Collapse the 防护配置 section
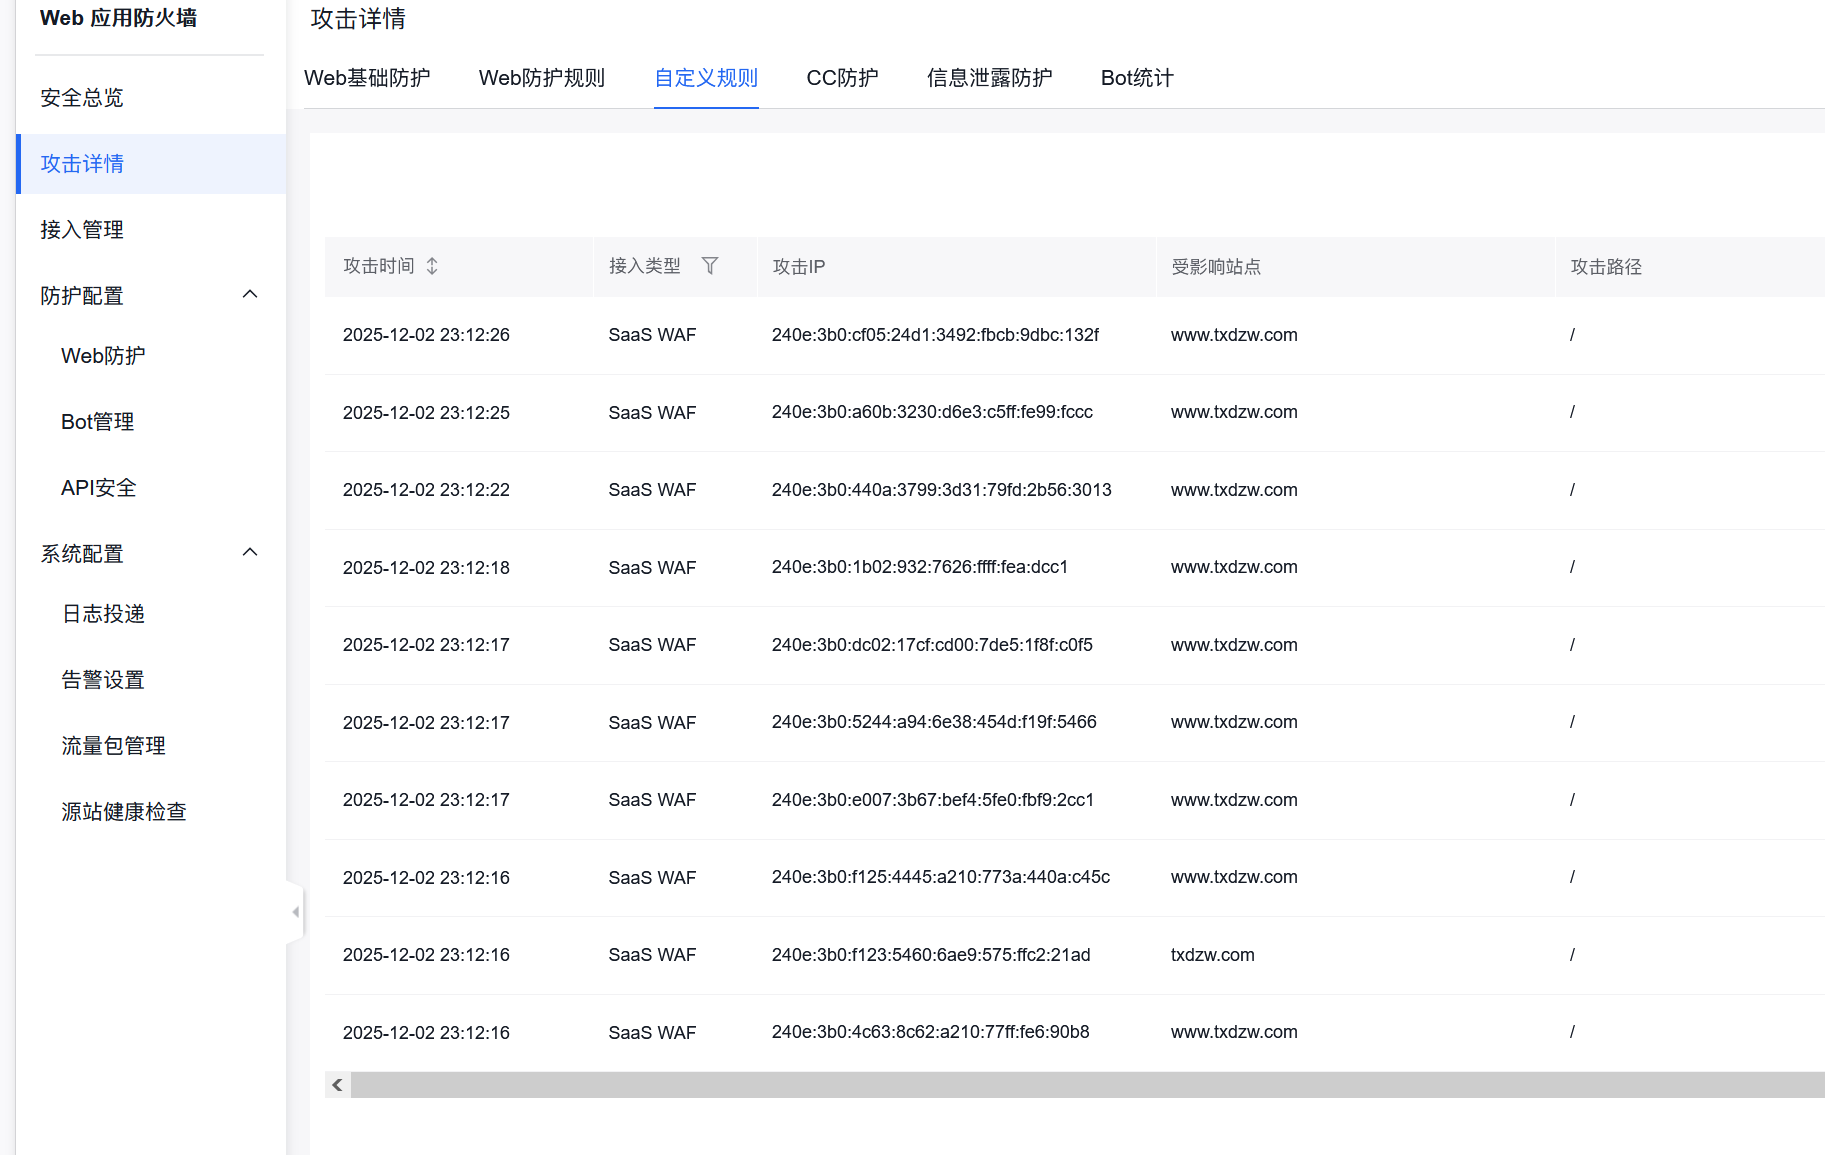Image resolution: width=1825 pixels, height=1155 pixels. [x=250, y=293]
